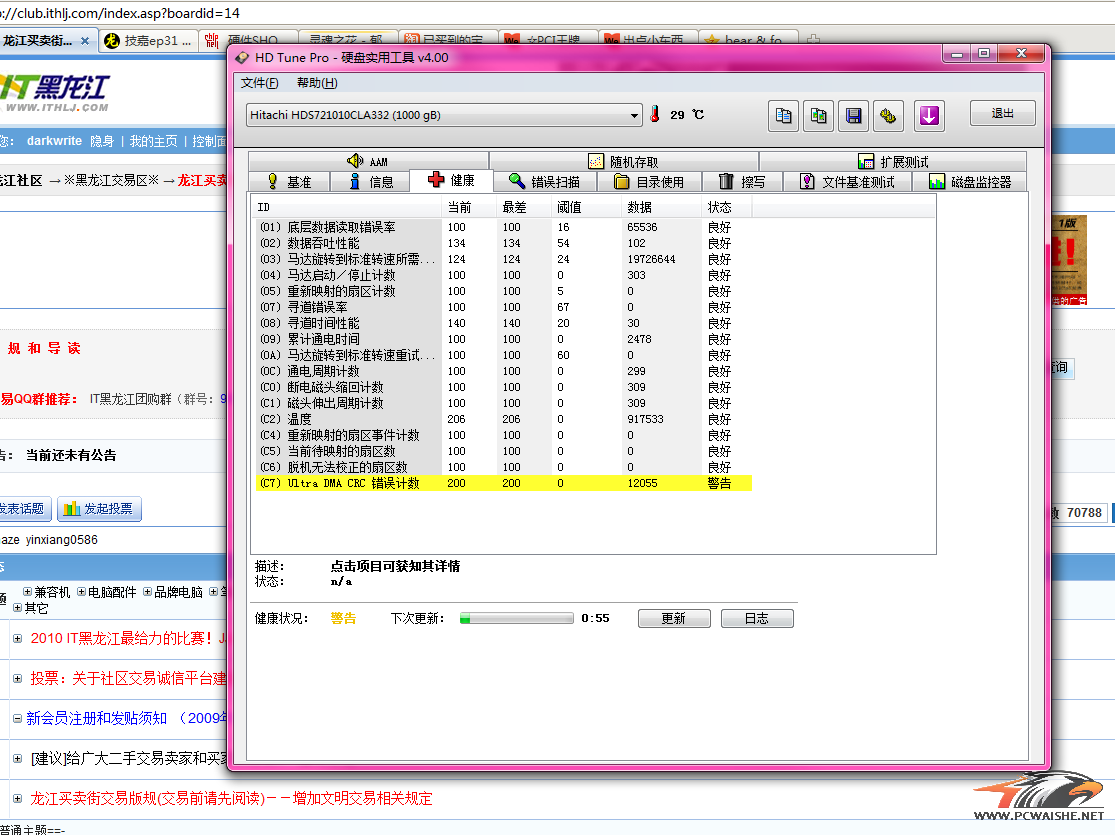Select the (C2) 温度 row
This screenshot has height=835, width=1115.
coord(503,420)
